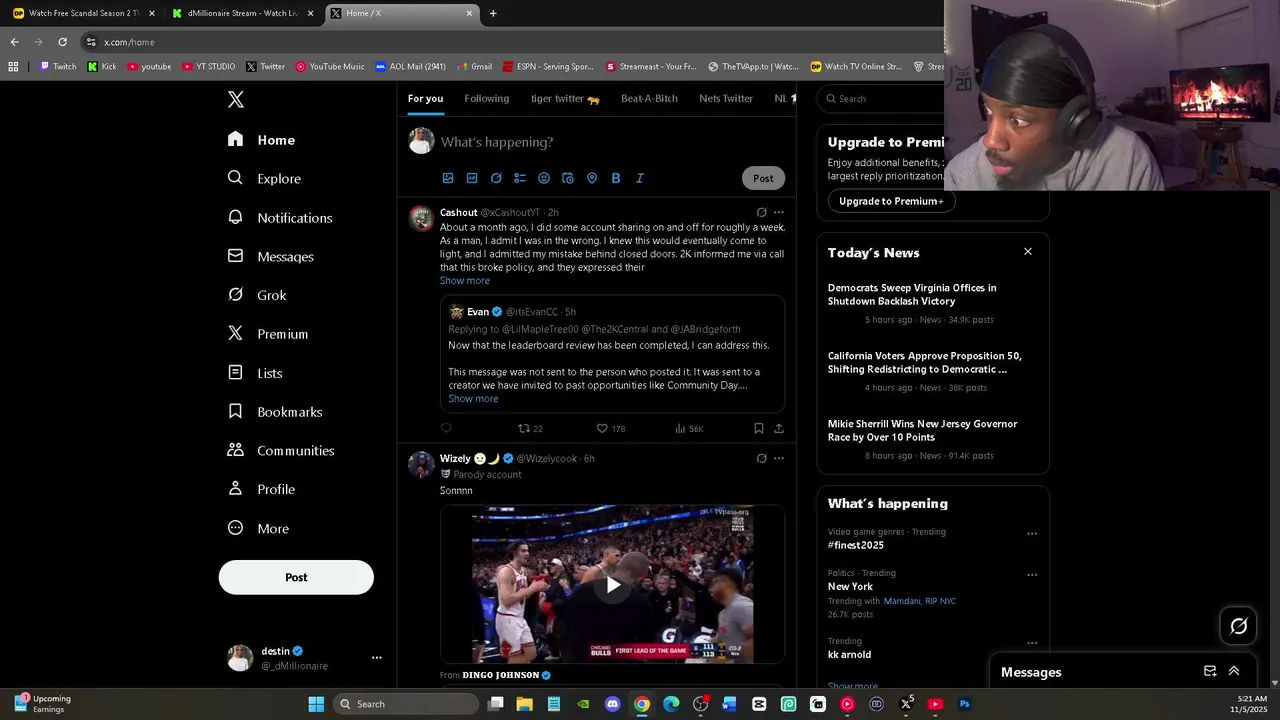The height and width of the screenshot is (720, 1280).
Task: Play the Bulls game video in Wizely's post
Action: pyautogui.click(x=612, y=585)
